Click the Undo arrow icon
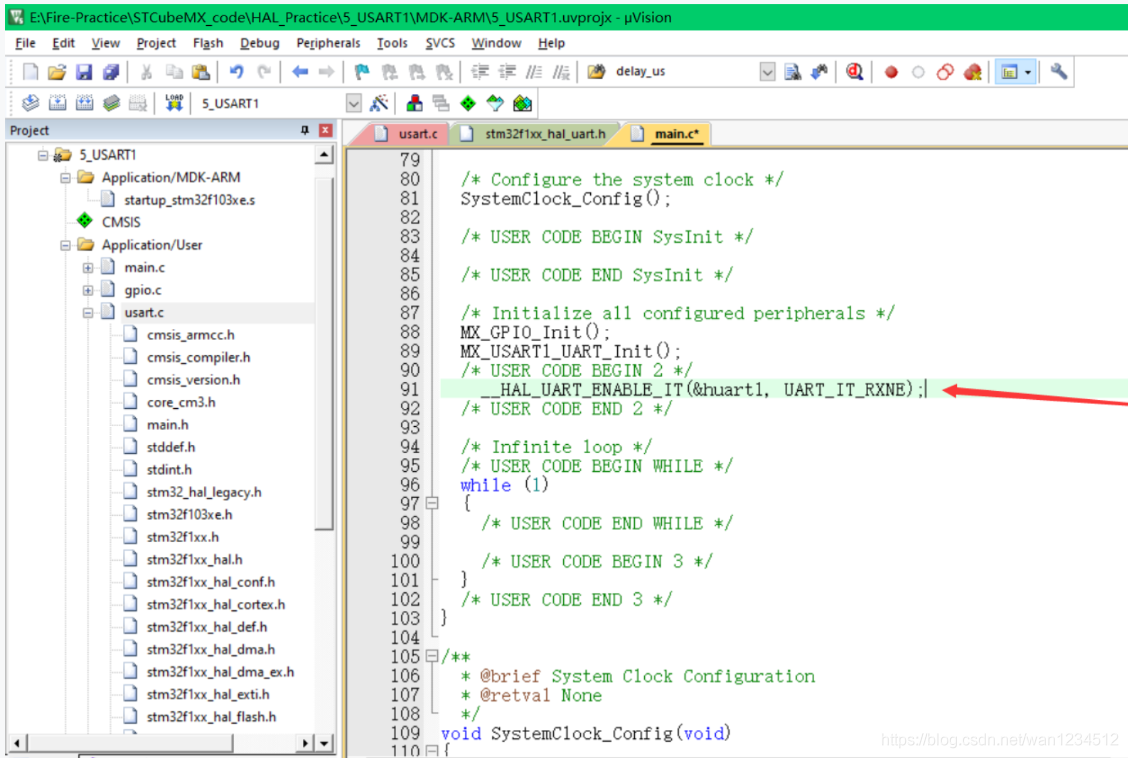The image size is (1128, 758). (x=236, y=72)
